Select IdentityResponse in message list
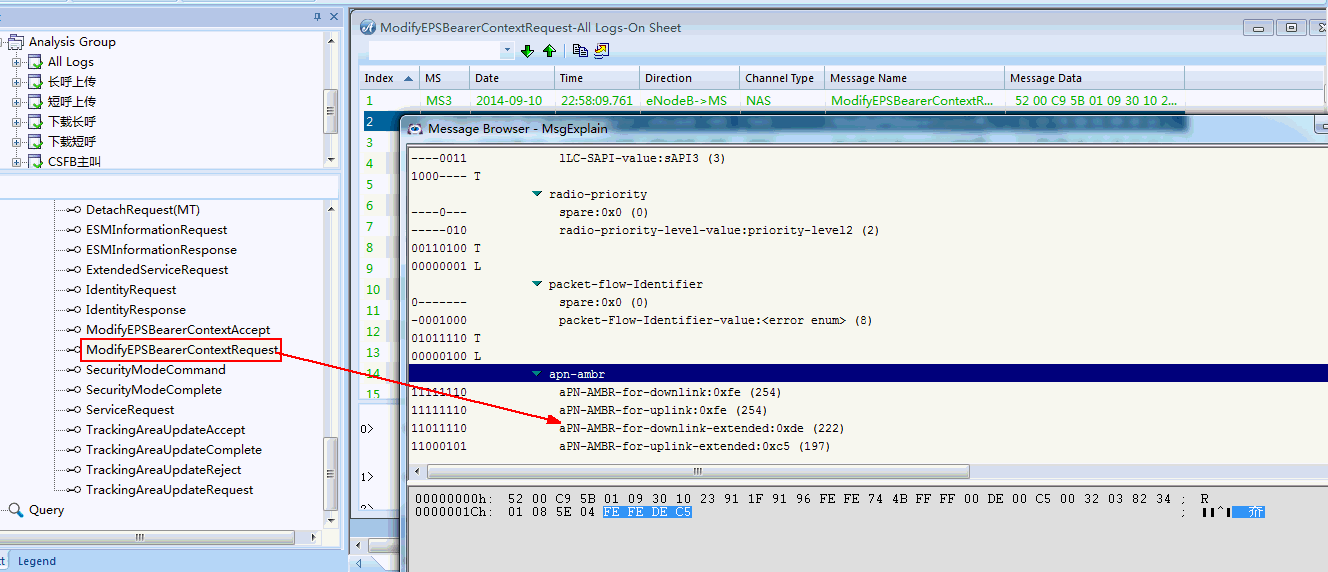1328x572 pixels. tap(136, 310)
